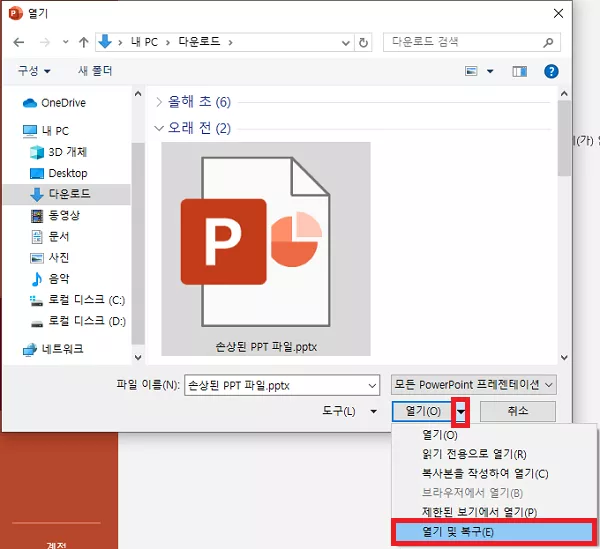
Task: Select OneDrive in the navigation pane
Action: (54, 103)
